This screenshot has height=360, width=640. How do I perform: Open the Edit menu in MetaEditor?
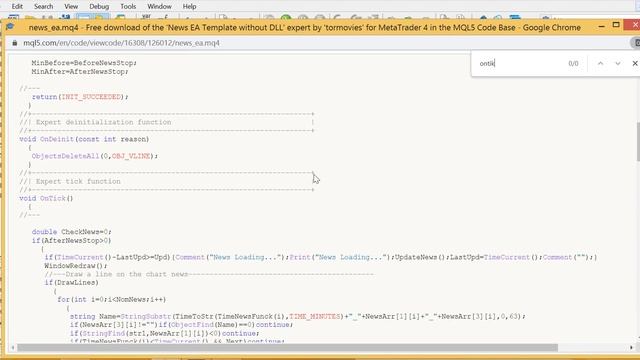pos(17,7)
